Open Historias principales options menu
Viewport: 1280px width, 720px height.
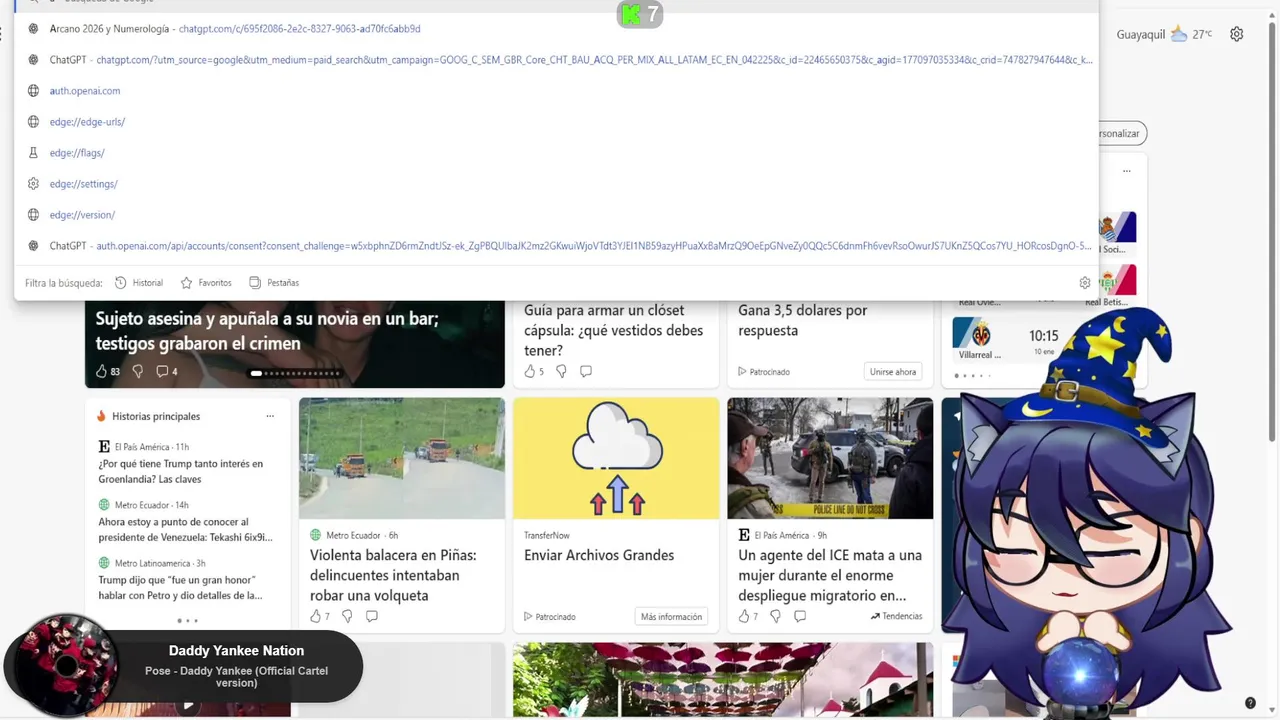pyautogui.click(x=270, y=416)
